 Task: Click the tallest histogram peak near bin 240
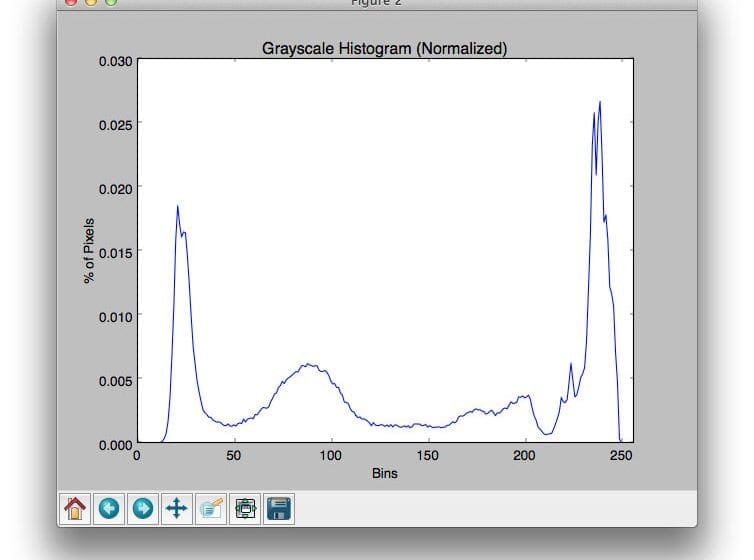coord(600,102)
